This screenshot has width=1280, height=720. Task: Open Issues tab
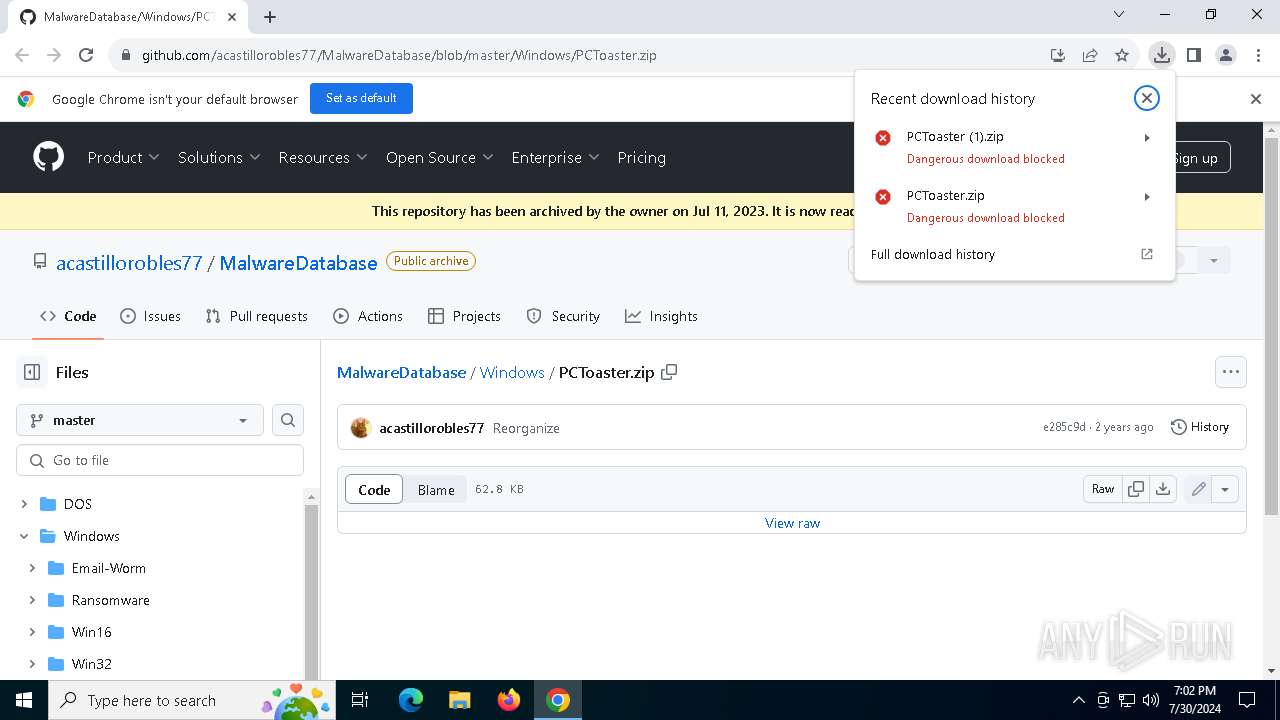150,316
